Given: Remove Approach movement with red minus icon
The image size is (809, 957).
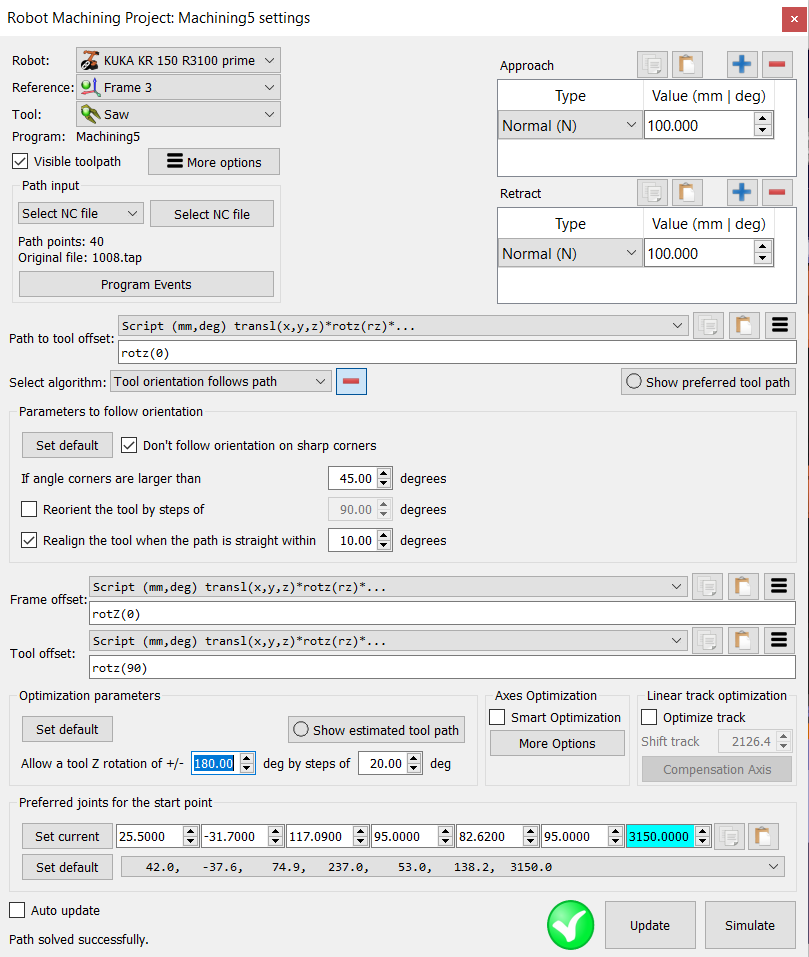Looking at the screenshot, I should 777,65.
